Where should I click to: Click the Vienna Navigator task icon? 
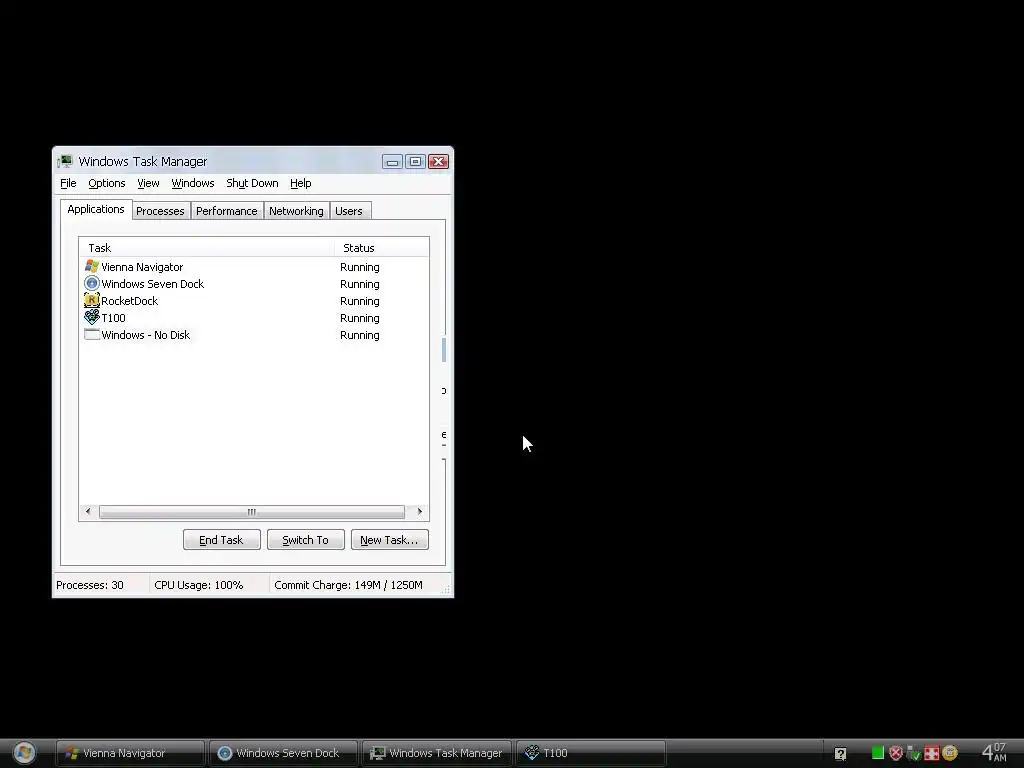point(91,266)
